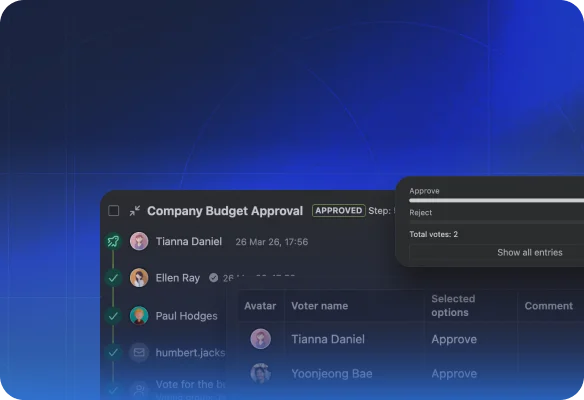Click the checkmark step beside humbert.jacks

(x=113, y=352)
